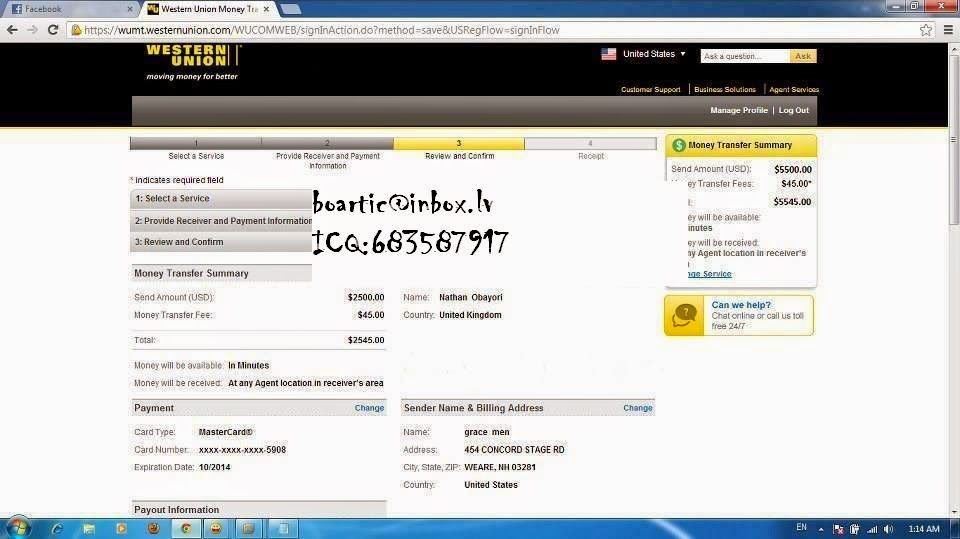Viewport: 960px width, 539px height.
Task: Click the $2500.00 send amount
Action: point(366,297)
